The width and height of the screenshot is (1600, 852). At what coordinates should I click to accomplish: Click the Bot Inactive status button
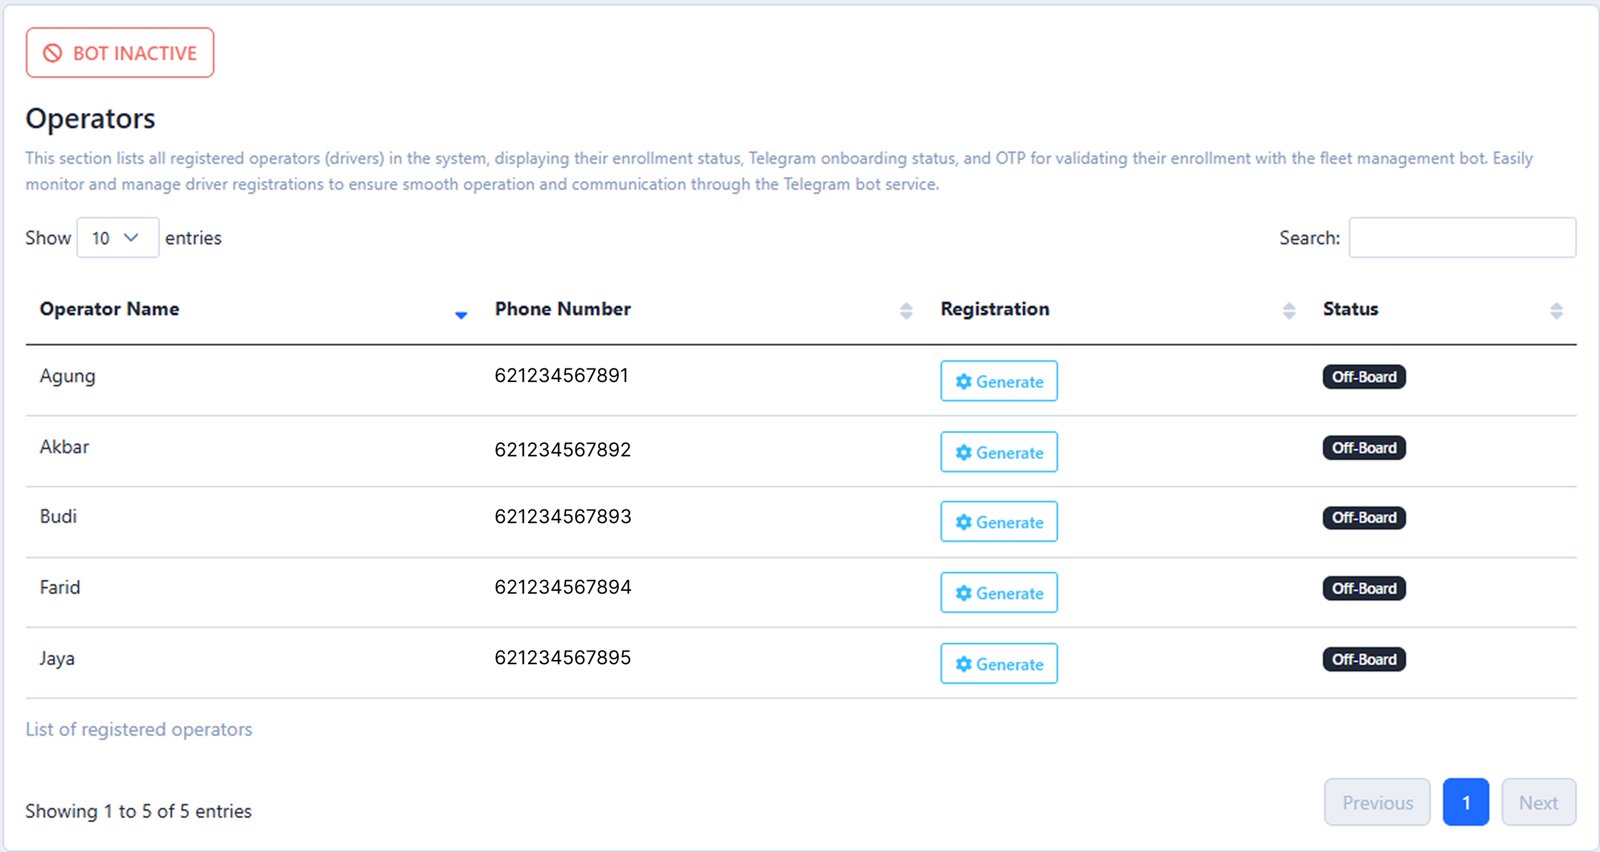120,53
